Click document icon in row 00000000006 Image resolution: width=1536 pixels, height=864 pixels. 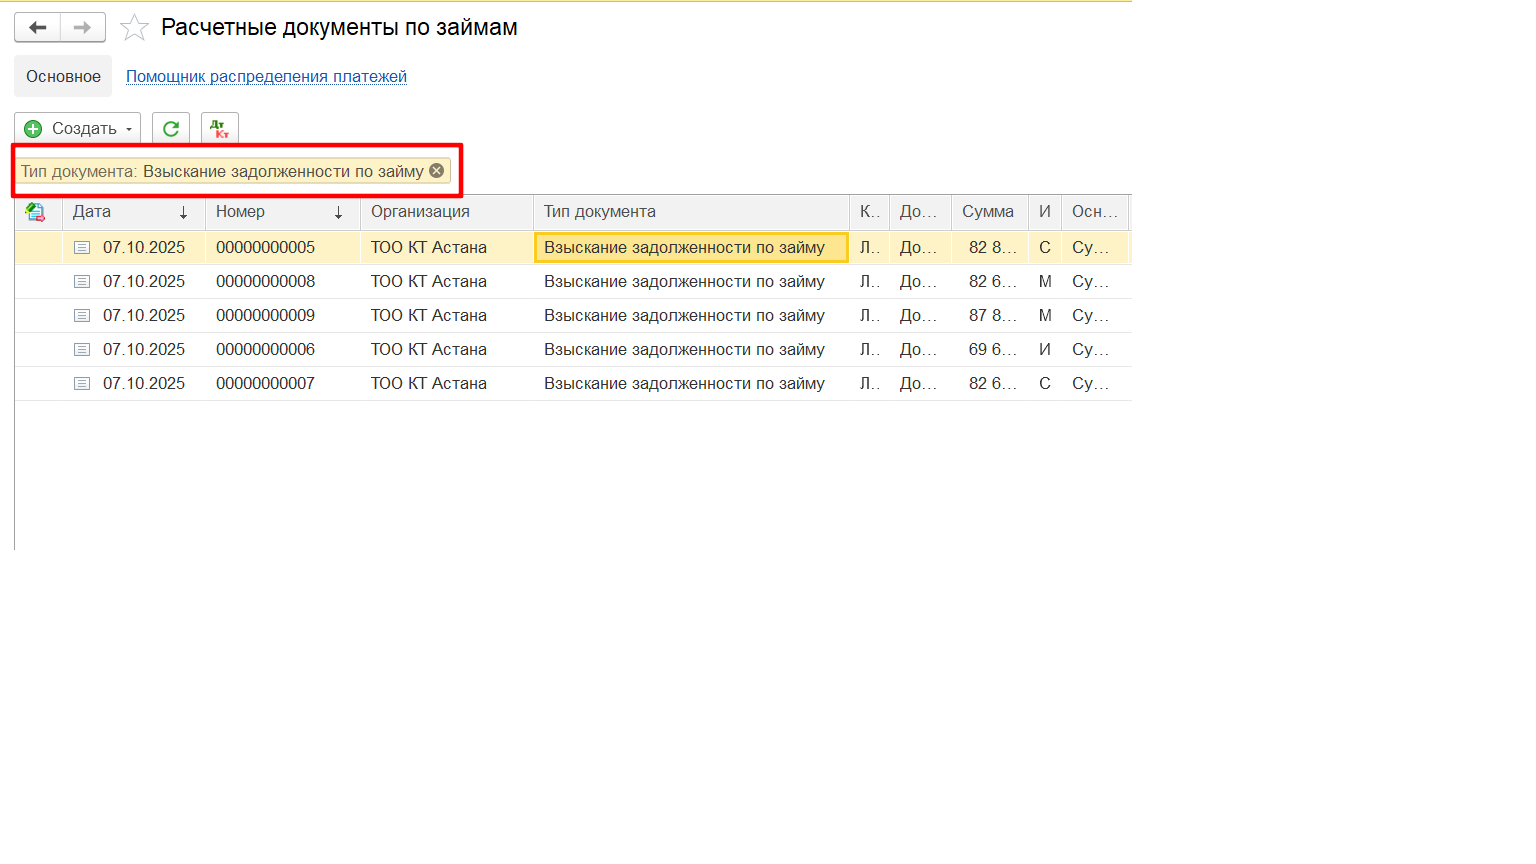(82, 349)
